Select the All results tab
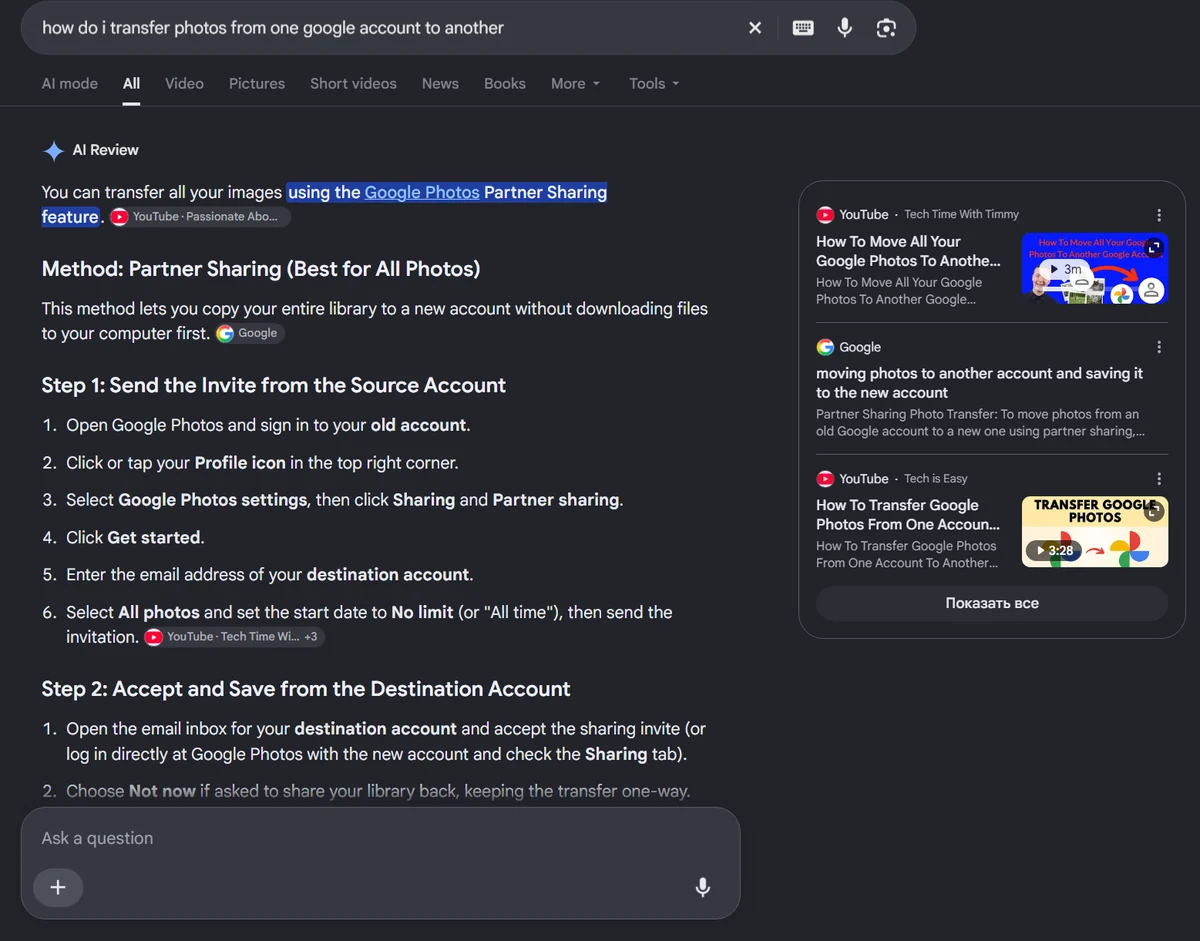Image resolution: width=1200 pixels, height=941 pixels. tap(131, 84)
